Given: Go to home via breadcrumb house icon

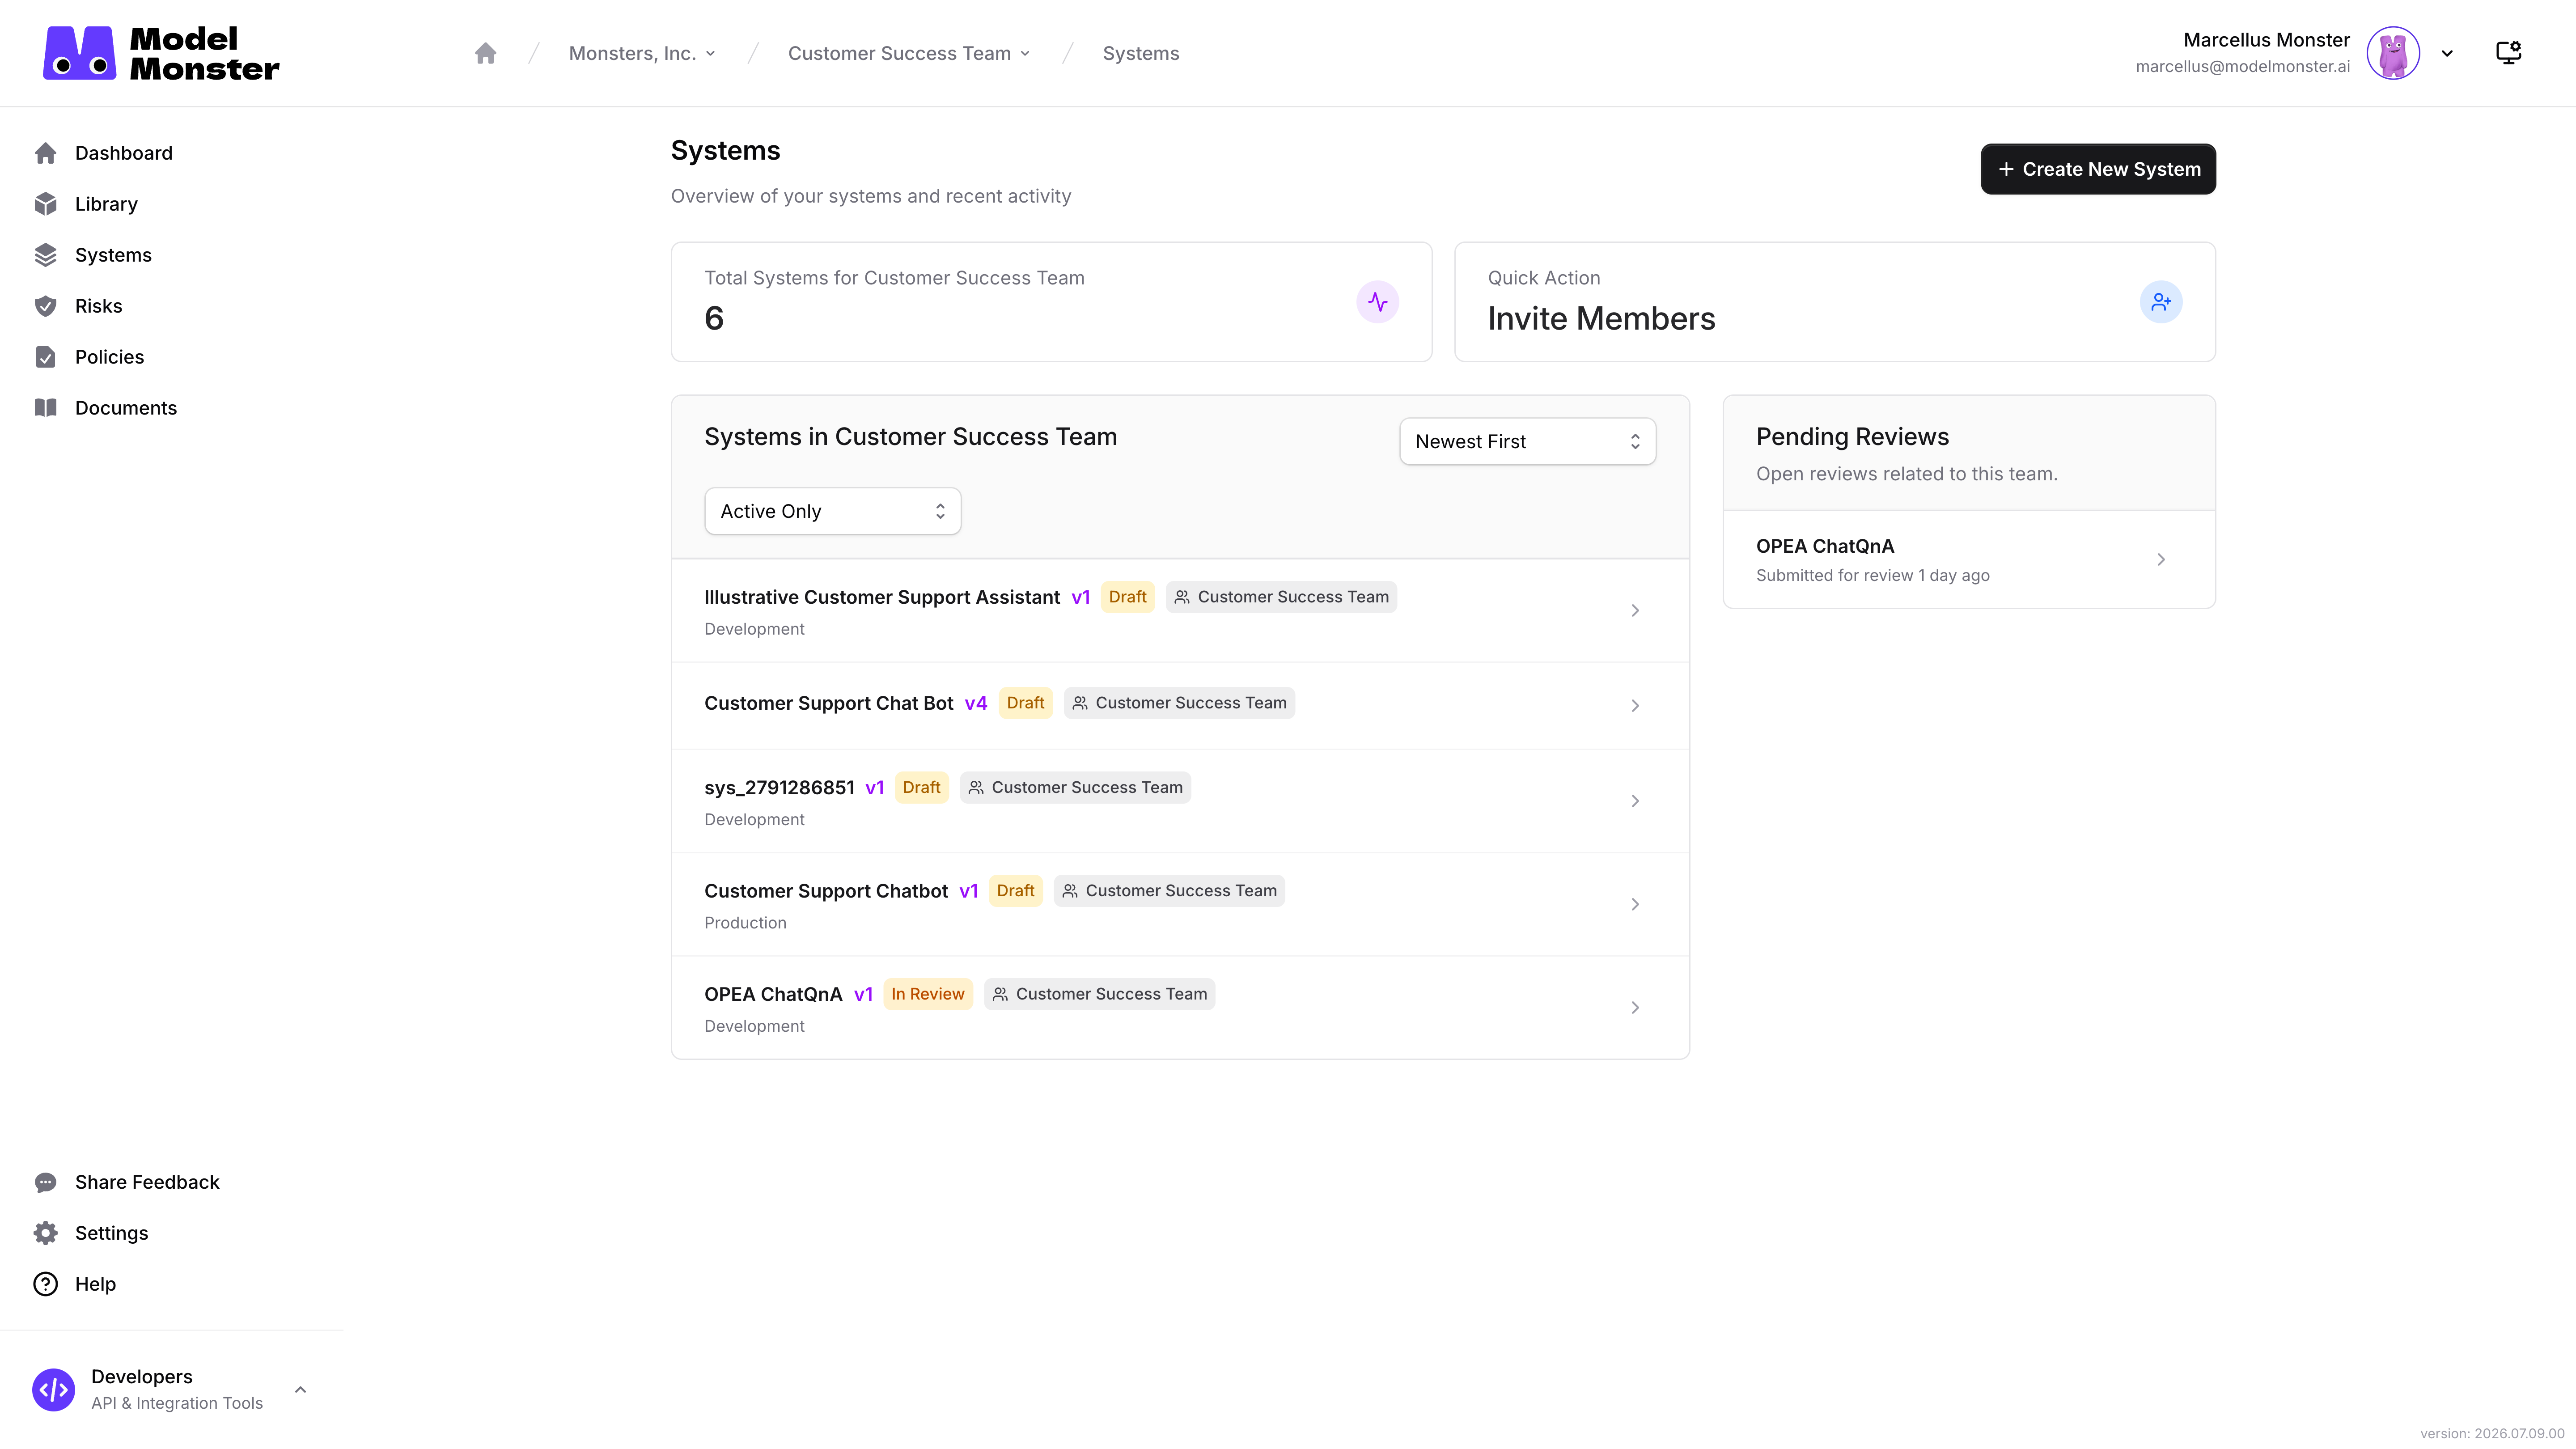Looking at the screenshot, I should coord(486,53).
